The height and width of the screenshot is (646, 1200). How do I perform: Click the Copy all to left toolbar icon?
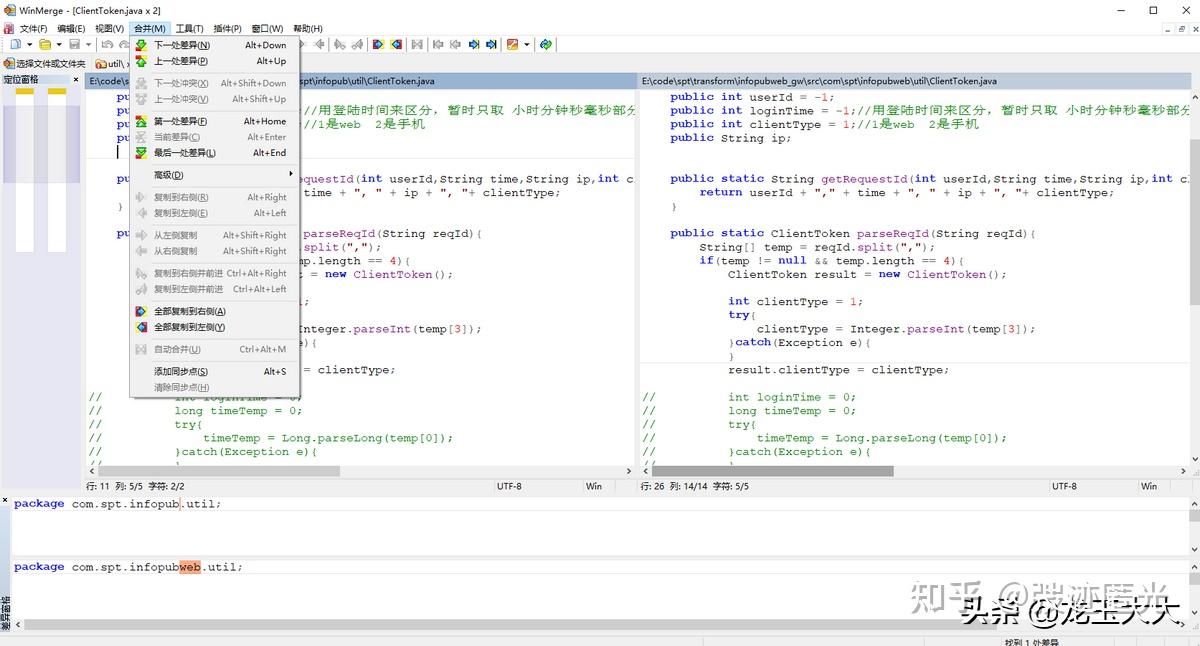396,45
